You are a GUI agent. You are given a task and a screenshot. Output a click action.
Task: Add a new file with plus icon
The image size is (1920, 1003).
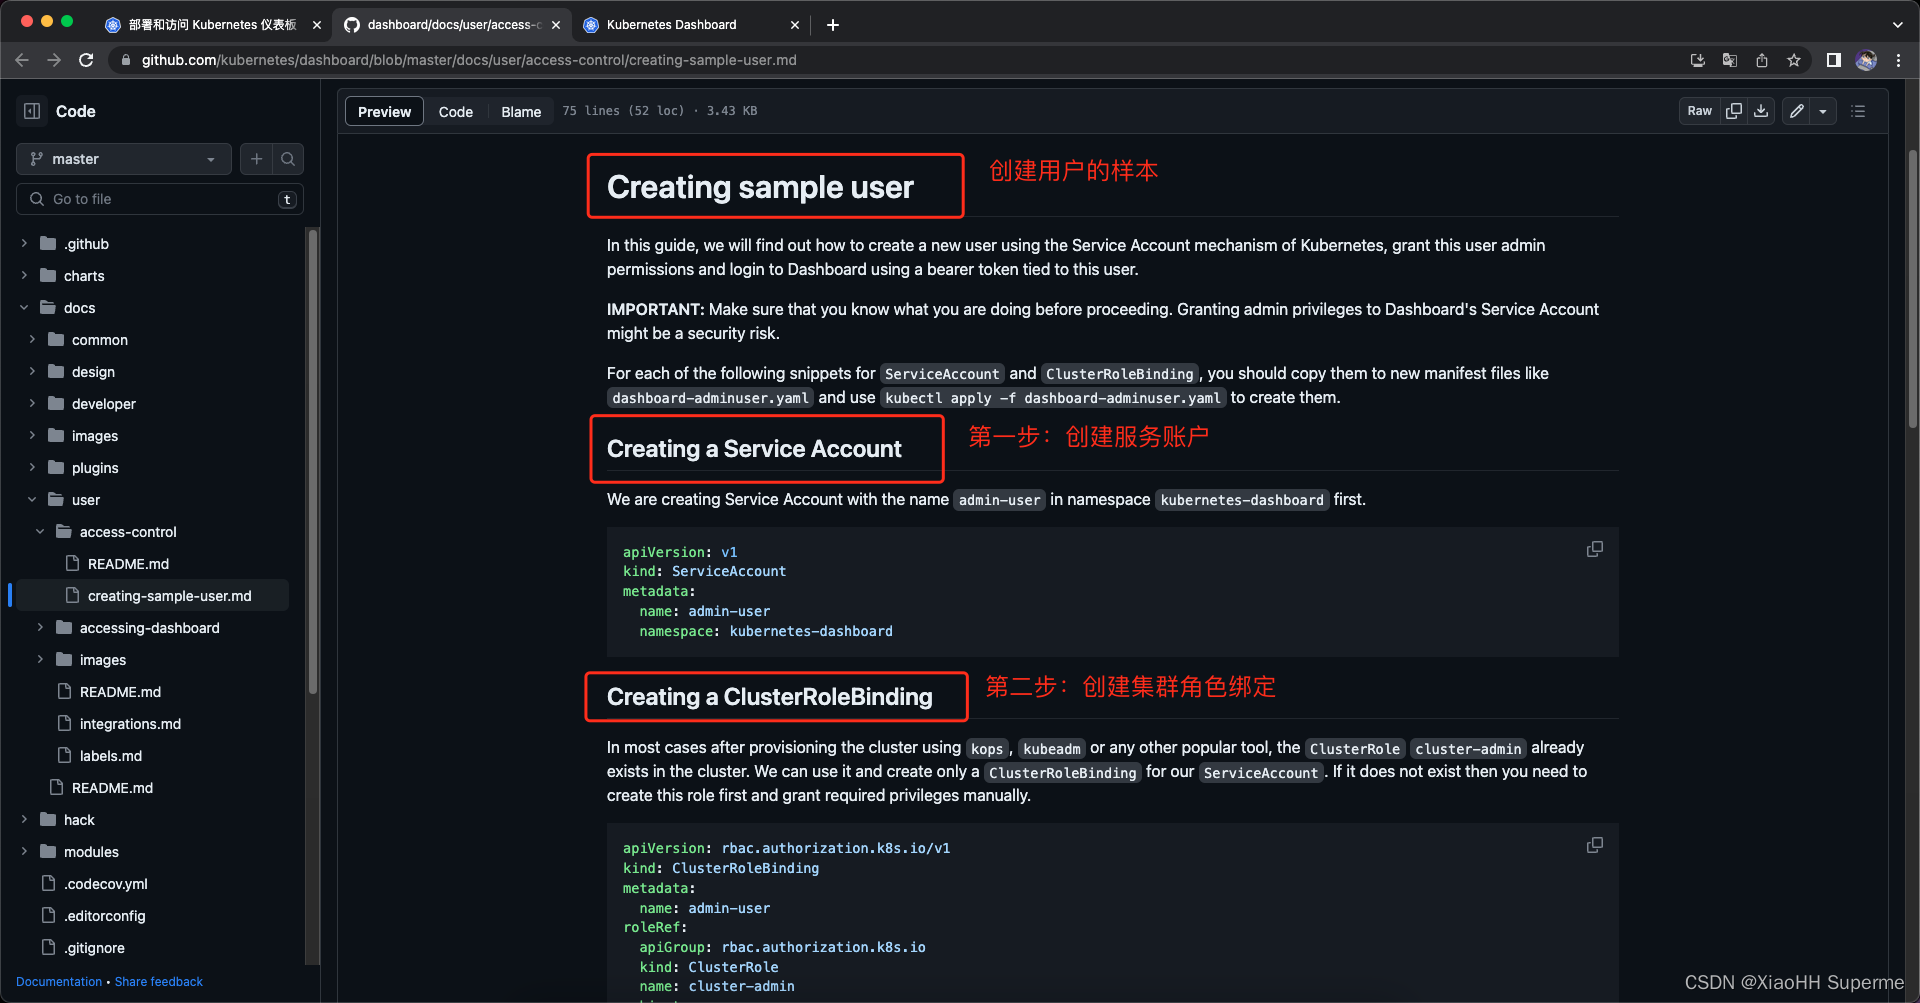click(x=257, y=159)
